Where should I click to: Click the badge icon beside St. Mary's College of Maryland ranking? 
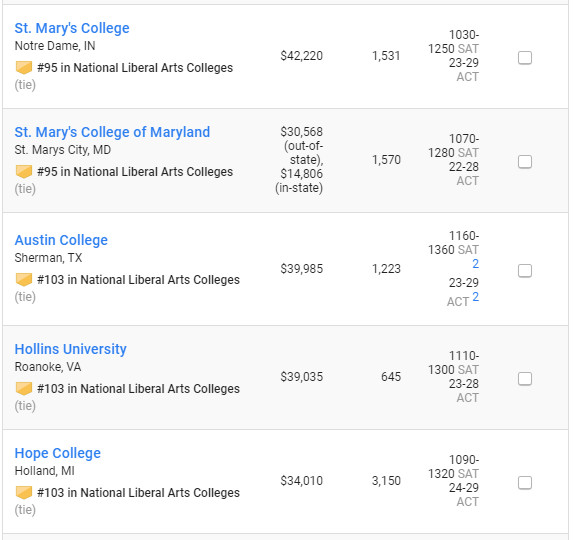pyautogui.click(x=24, y=172)
